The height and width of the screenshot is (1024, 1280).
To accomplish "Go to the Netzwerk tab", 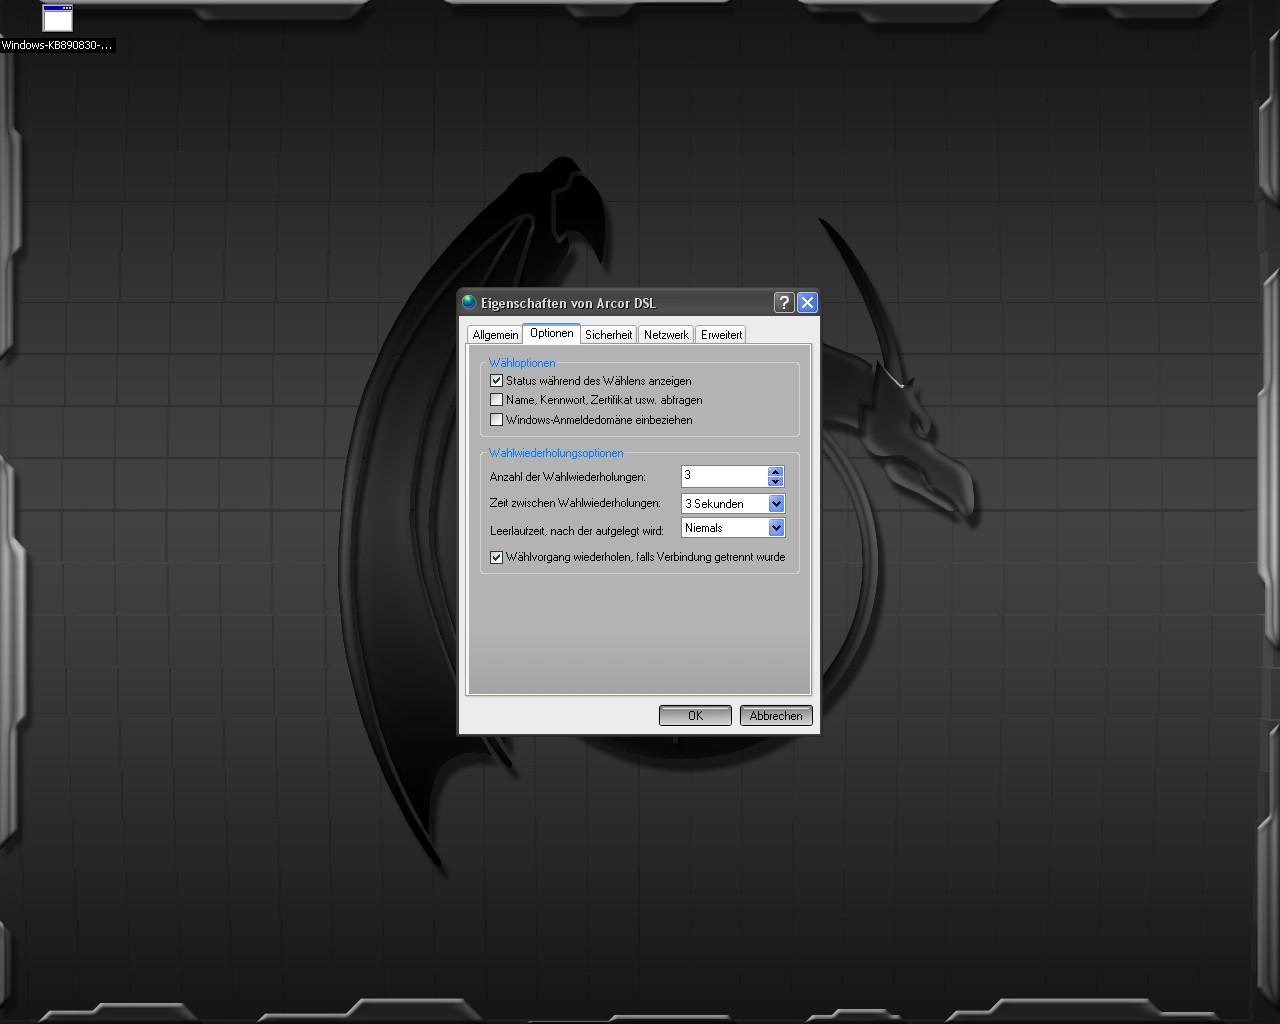I will 666,335.
